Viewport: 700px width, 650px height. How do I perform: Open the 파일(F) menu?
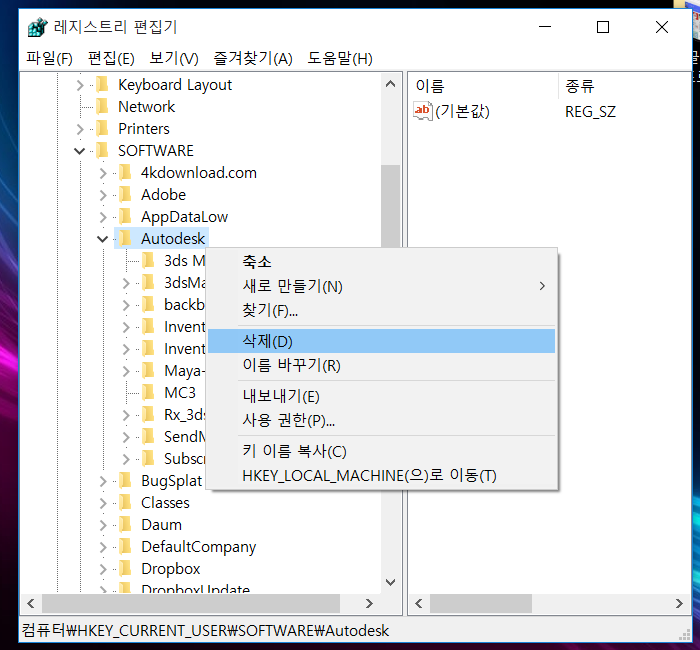point(49,58)
